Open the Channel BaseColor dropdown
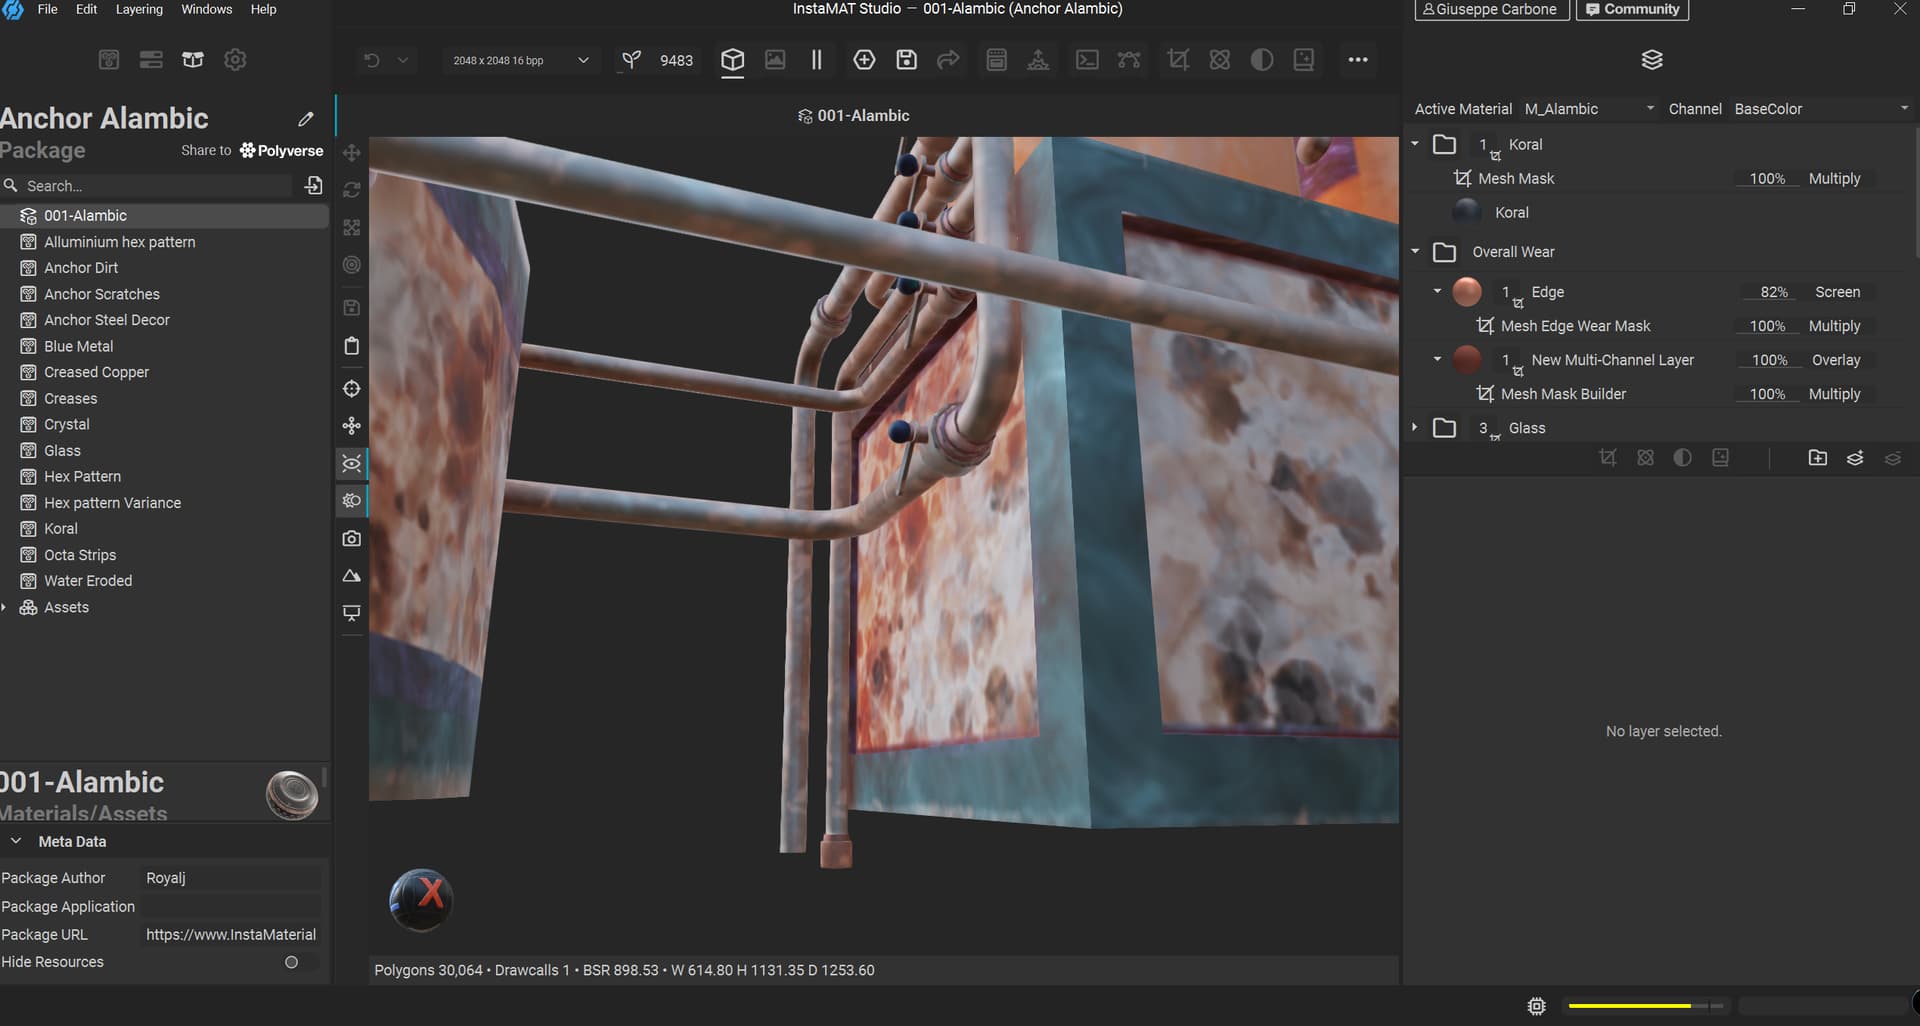Viewport: 1920px width, 1026px height. tap(1820, 109)
